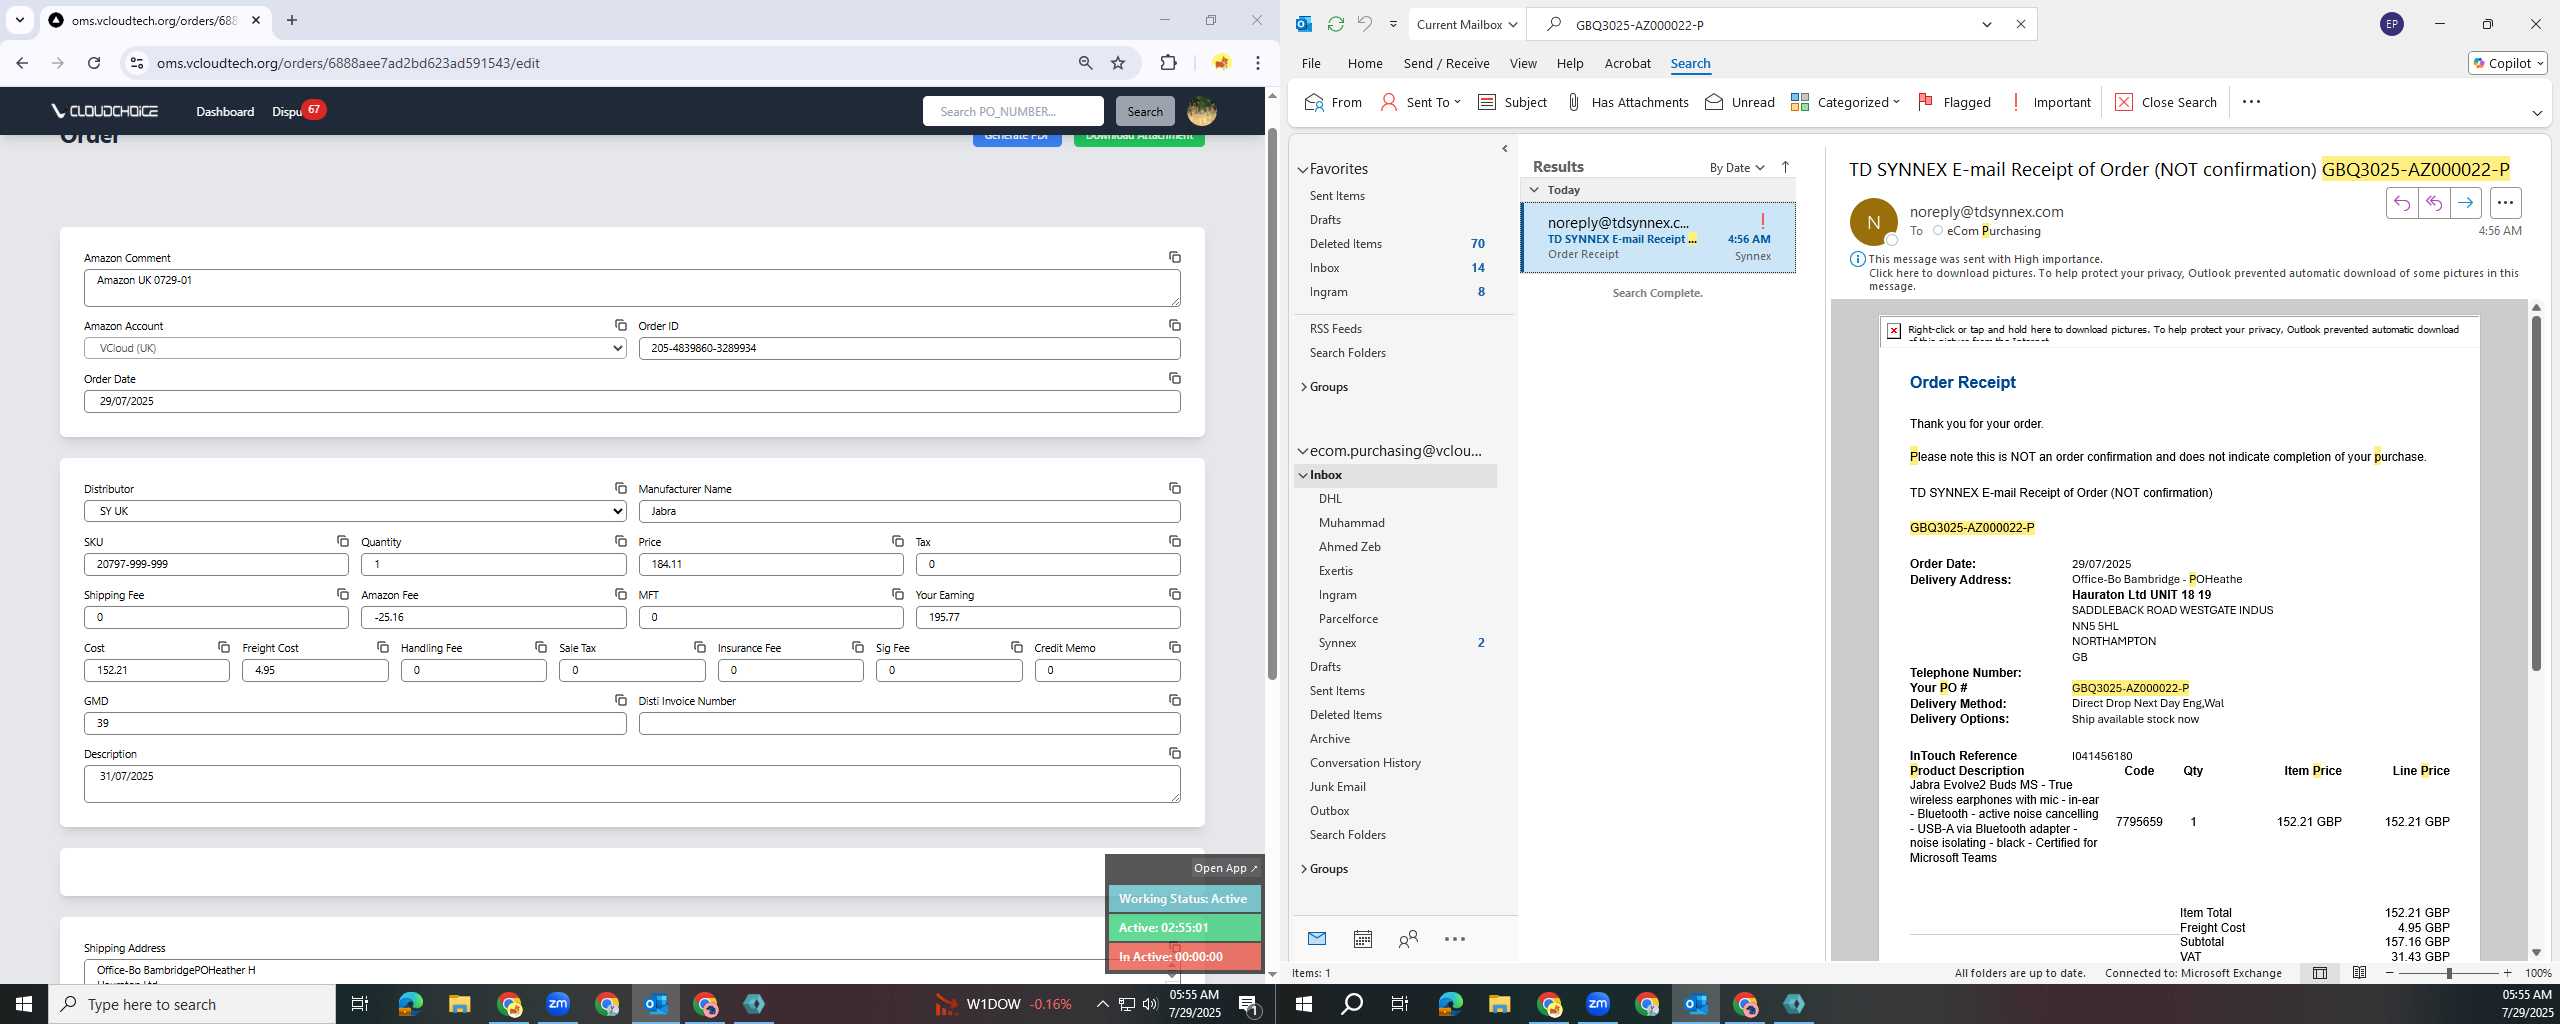The width and height of the screenshot is (2560, 1024).
Task: Adjust the Outlook zoom slider
Action: point(2449,973)
